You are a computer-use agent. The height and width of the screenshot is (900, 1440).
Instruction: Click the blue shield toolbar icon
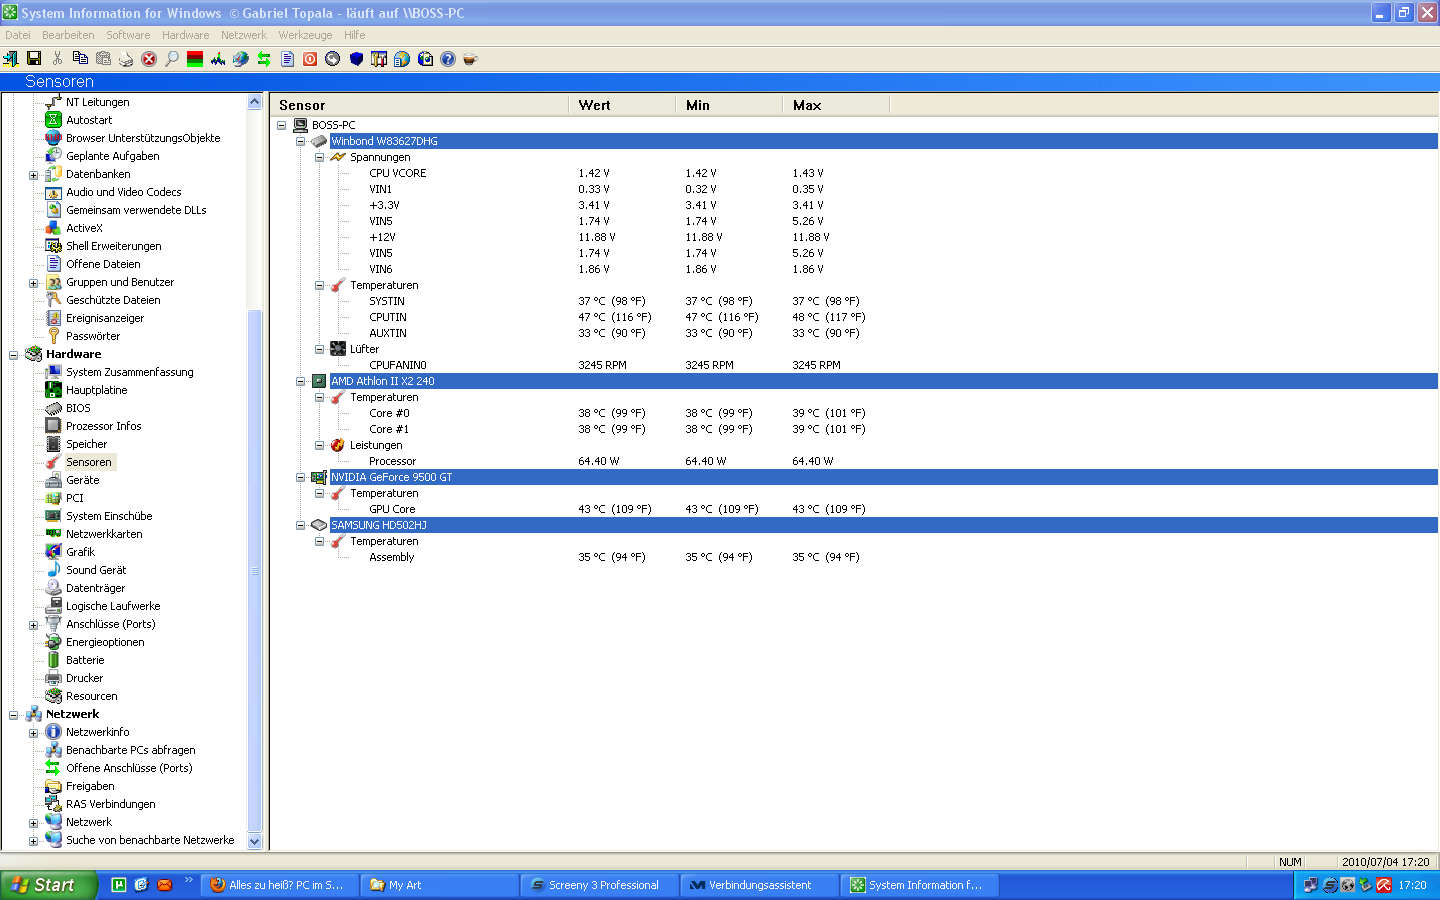pos(356,59)
